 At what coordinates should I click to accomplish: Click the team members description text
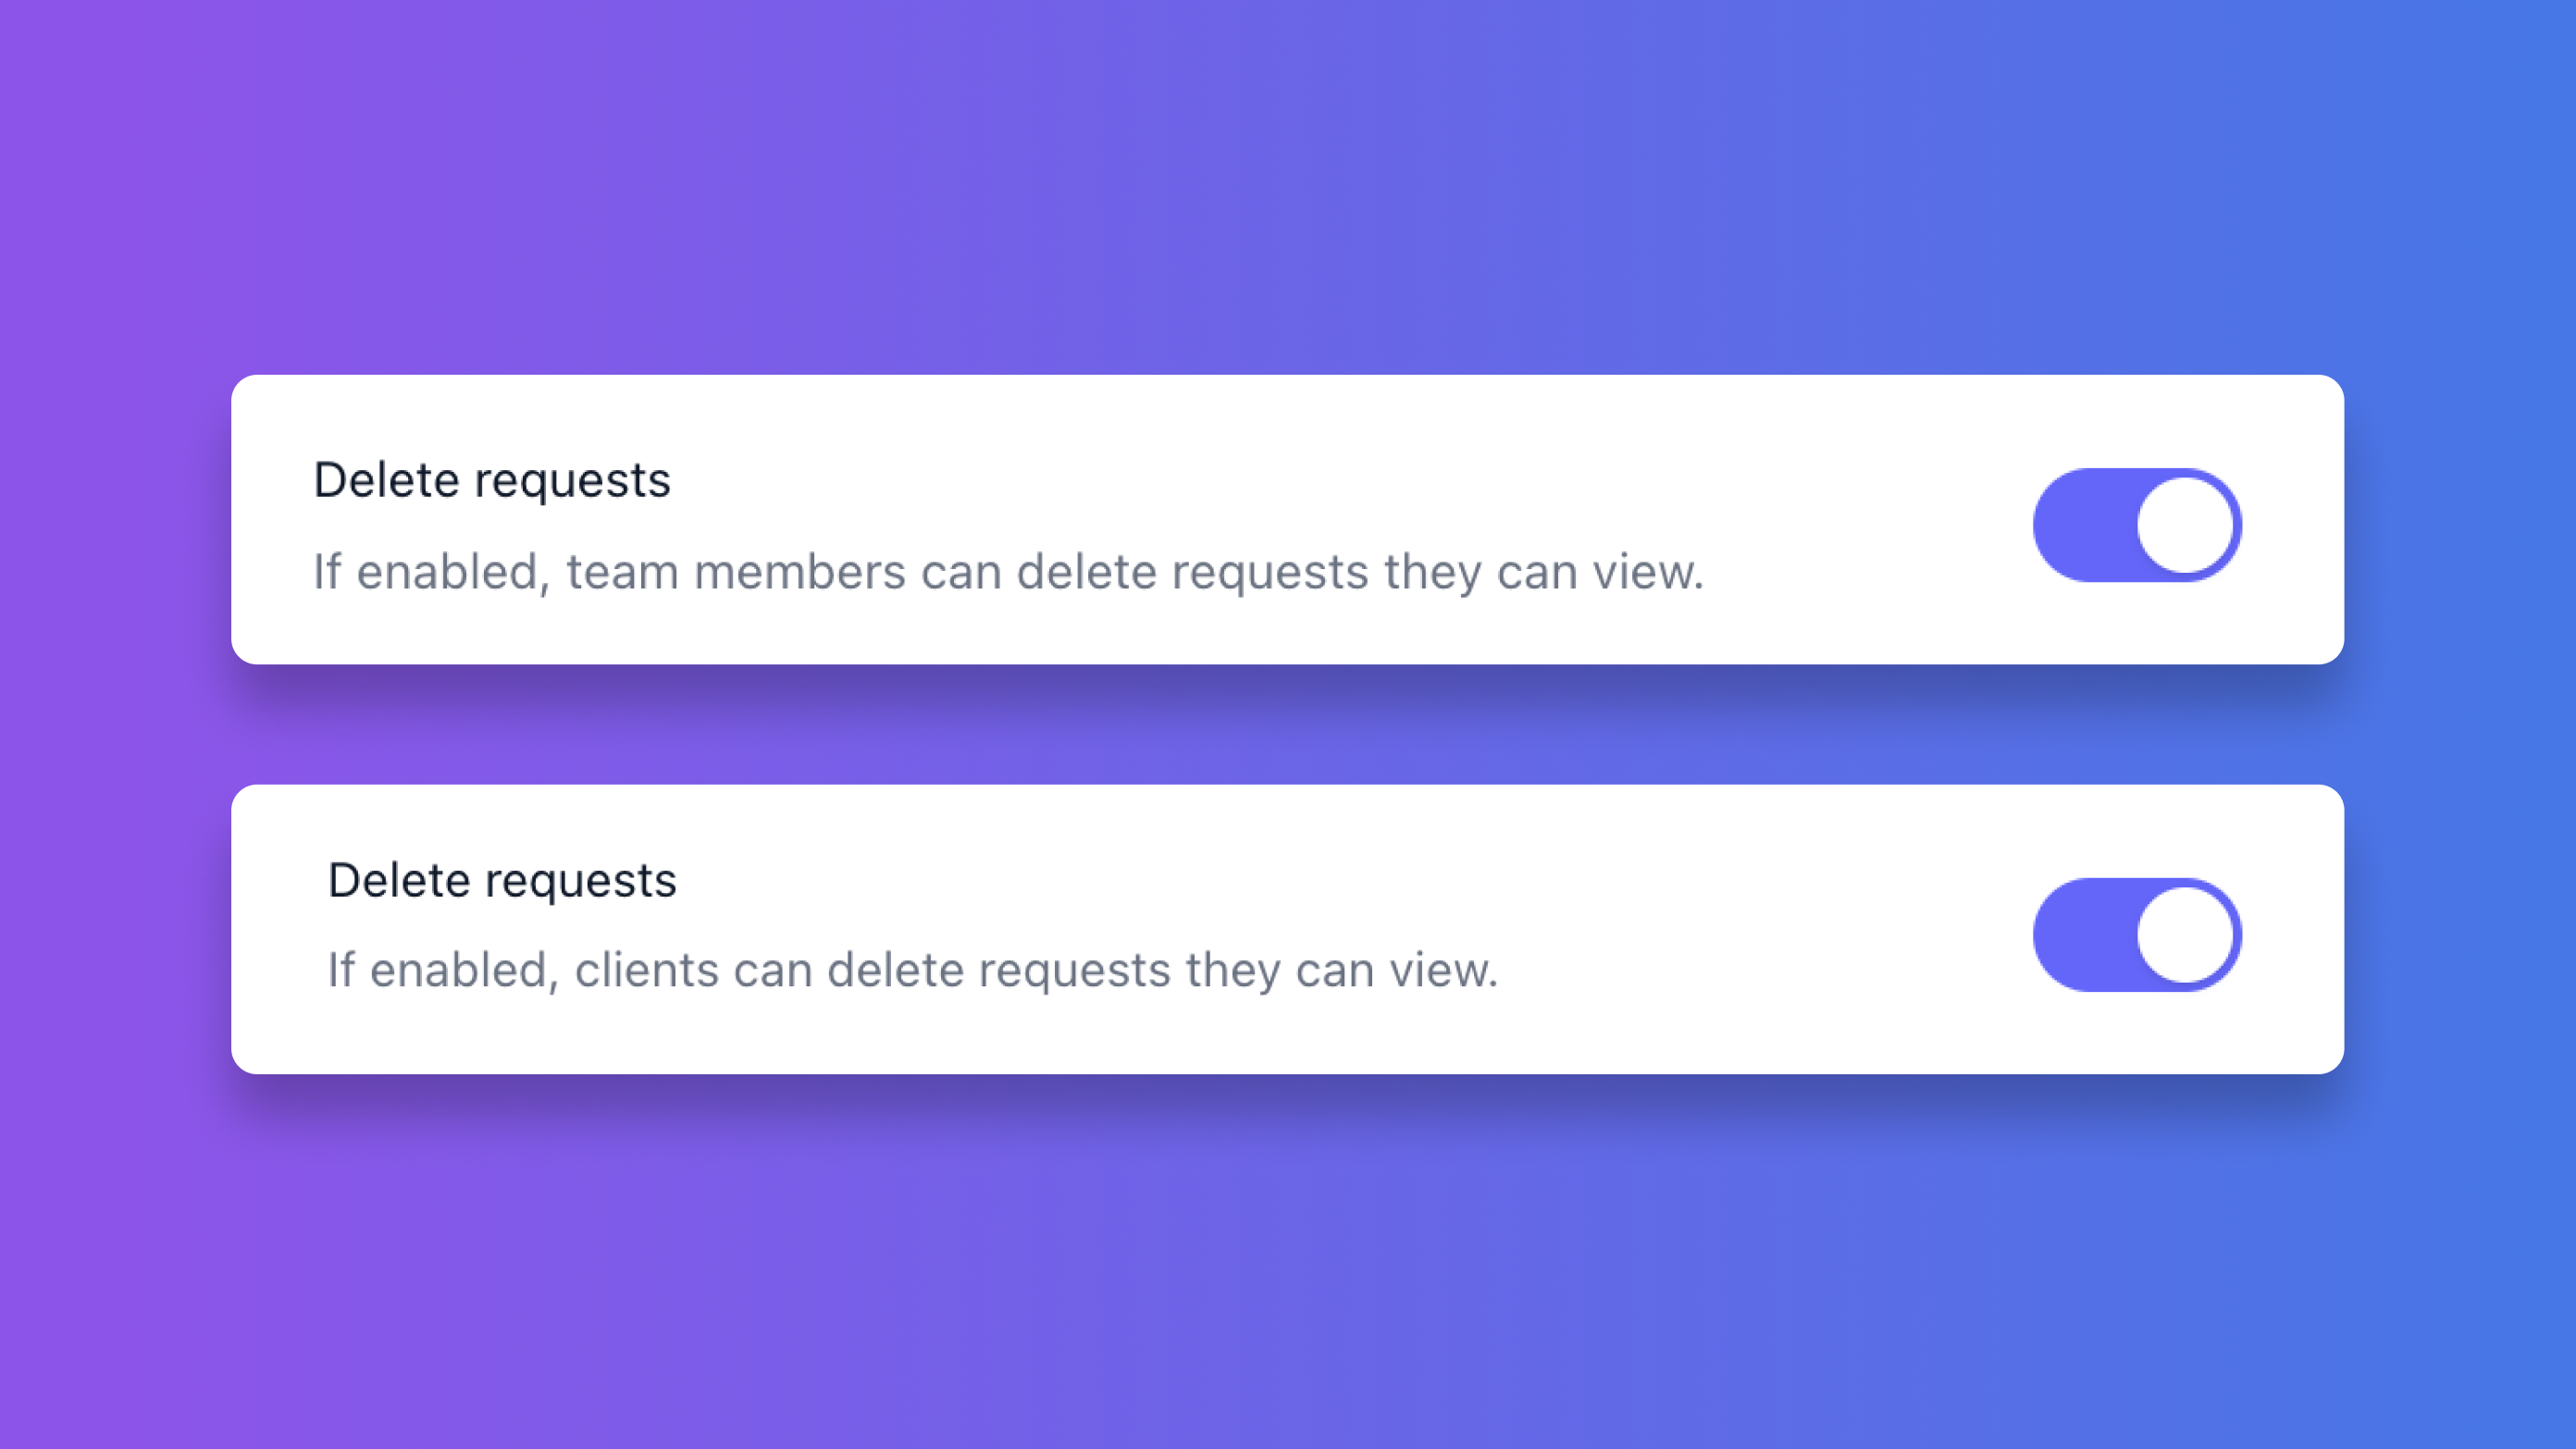1008,572
